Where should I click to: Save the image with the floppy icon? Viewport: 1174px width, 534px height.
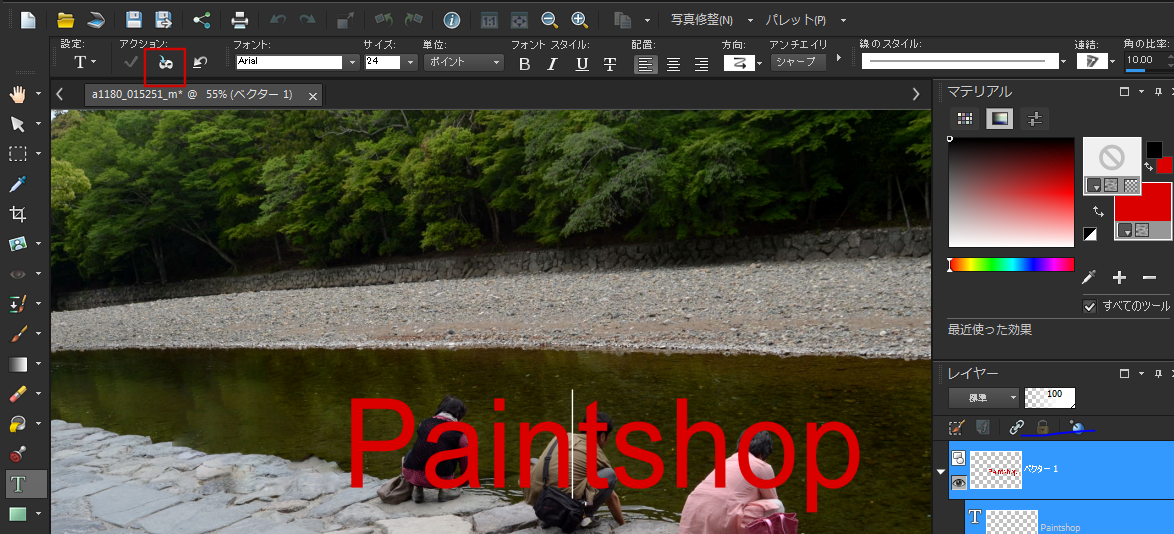tap(133, 19)
